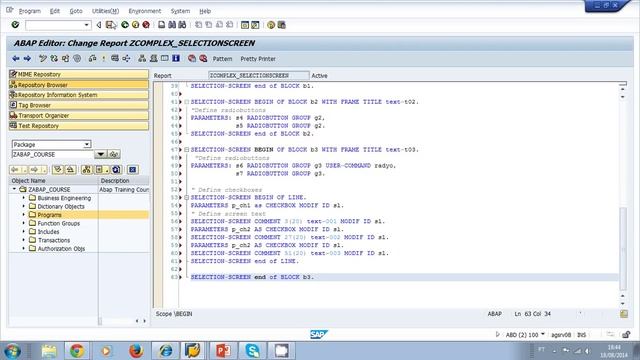Open the Environment menu
This screenshot has height=360, width=640.
pyautogui.click(x=144, y=11)
